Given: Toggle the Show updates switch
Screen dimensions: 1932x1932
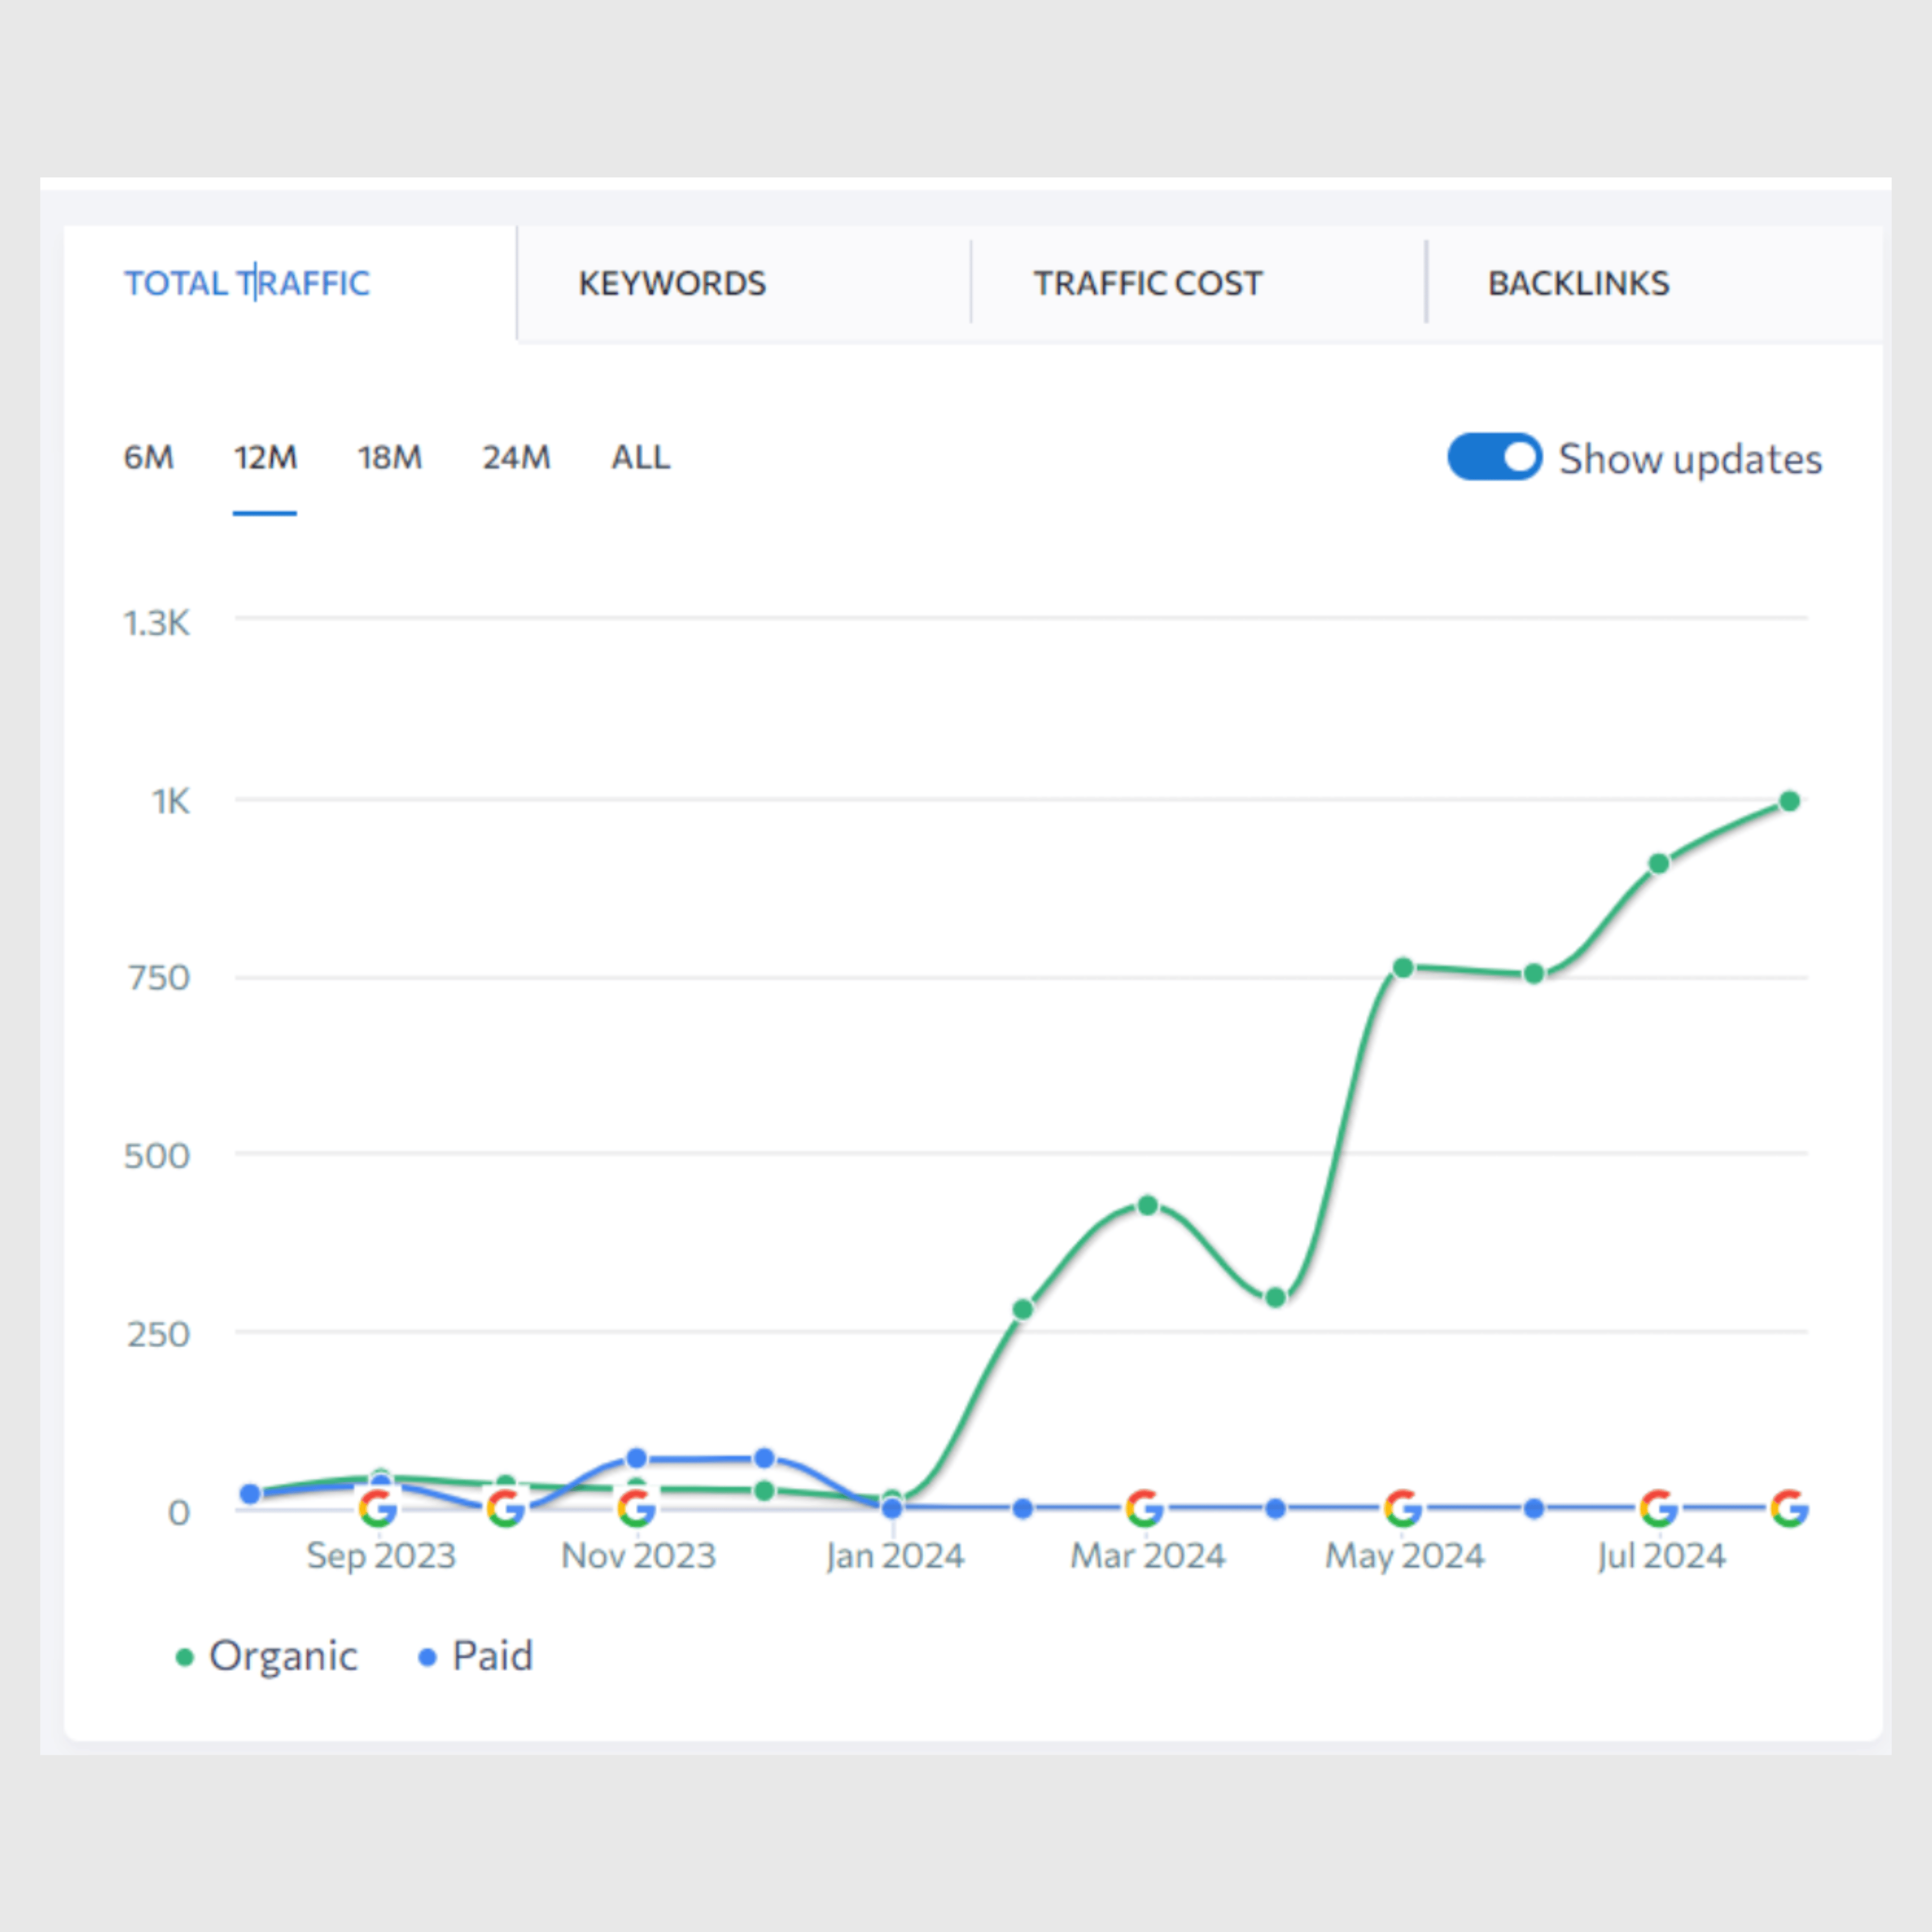Looking at the screenshot, I should tap(1494, 457).
